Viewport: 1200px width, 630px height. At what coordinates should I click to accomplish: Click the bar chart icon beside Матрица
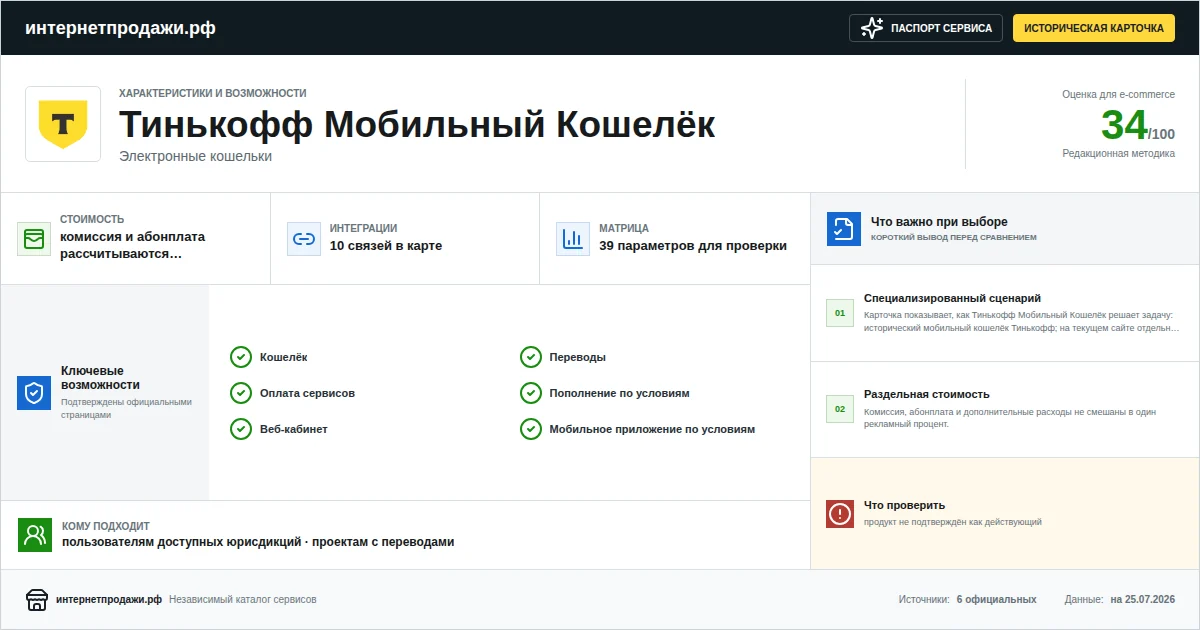(573, 239)
